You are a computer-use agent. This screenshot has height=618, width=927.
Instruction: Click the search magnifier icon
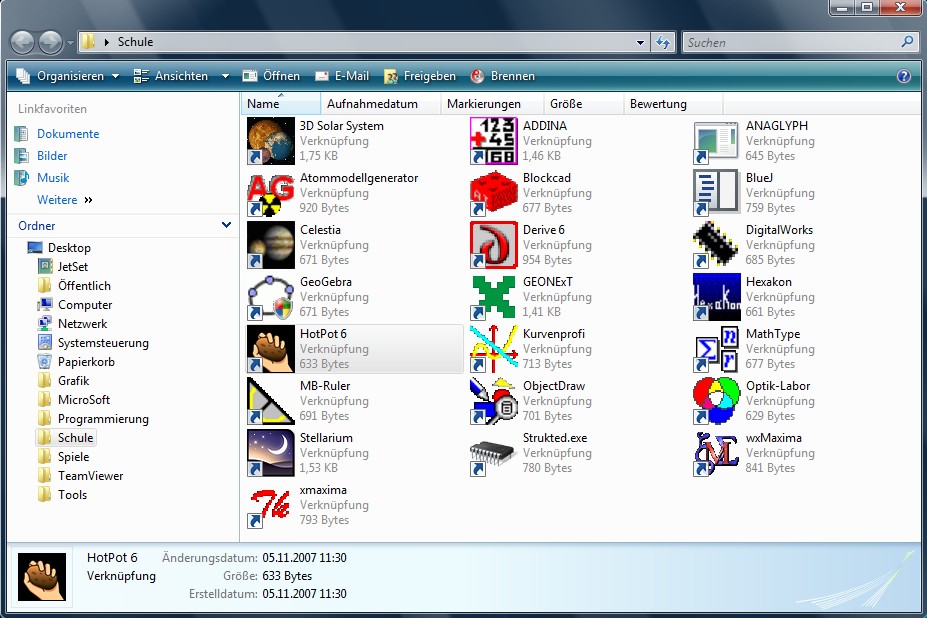point(907,42)
